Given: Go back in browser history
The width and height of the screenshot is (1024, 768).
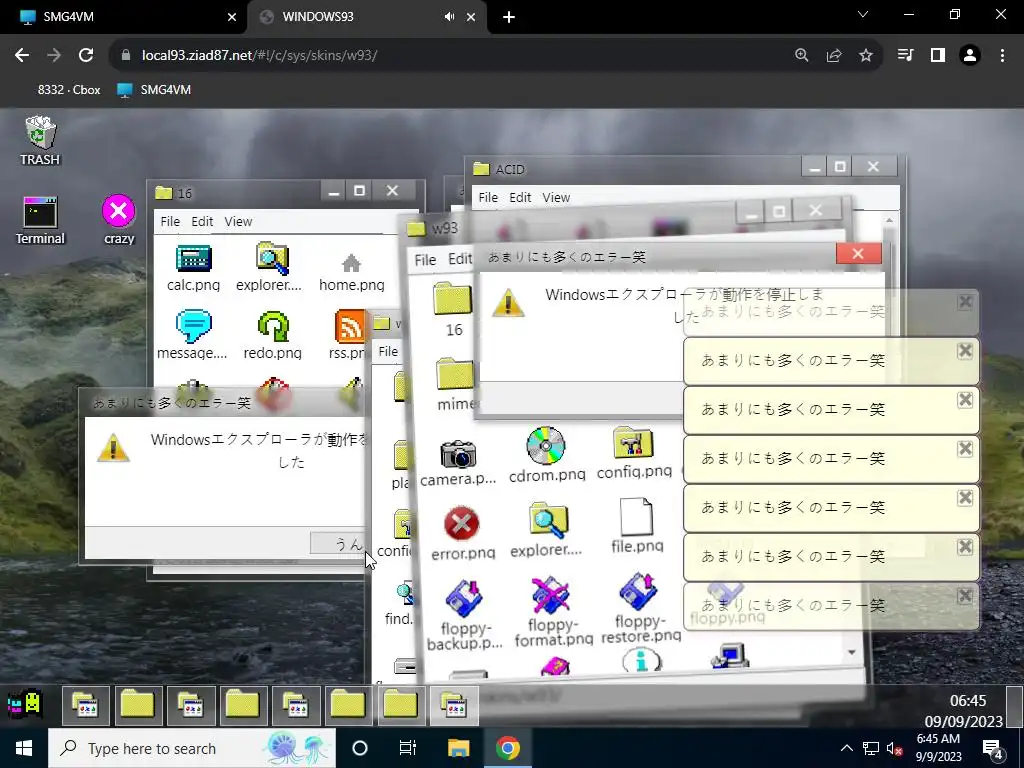Looking at the screenshot, I should pyautogui.click(x=22, y=56).
